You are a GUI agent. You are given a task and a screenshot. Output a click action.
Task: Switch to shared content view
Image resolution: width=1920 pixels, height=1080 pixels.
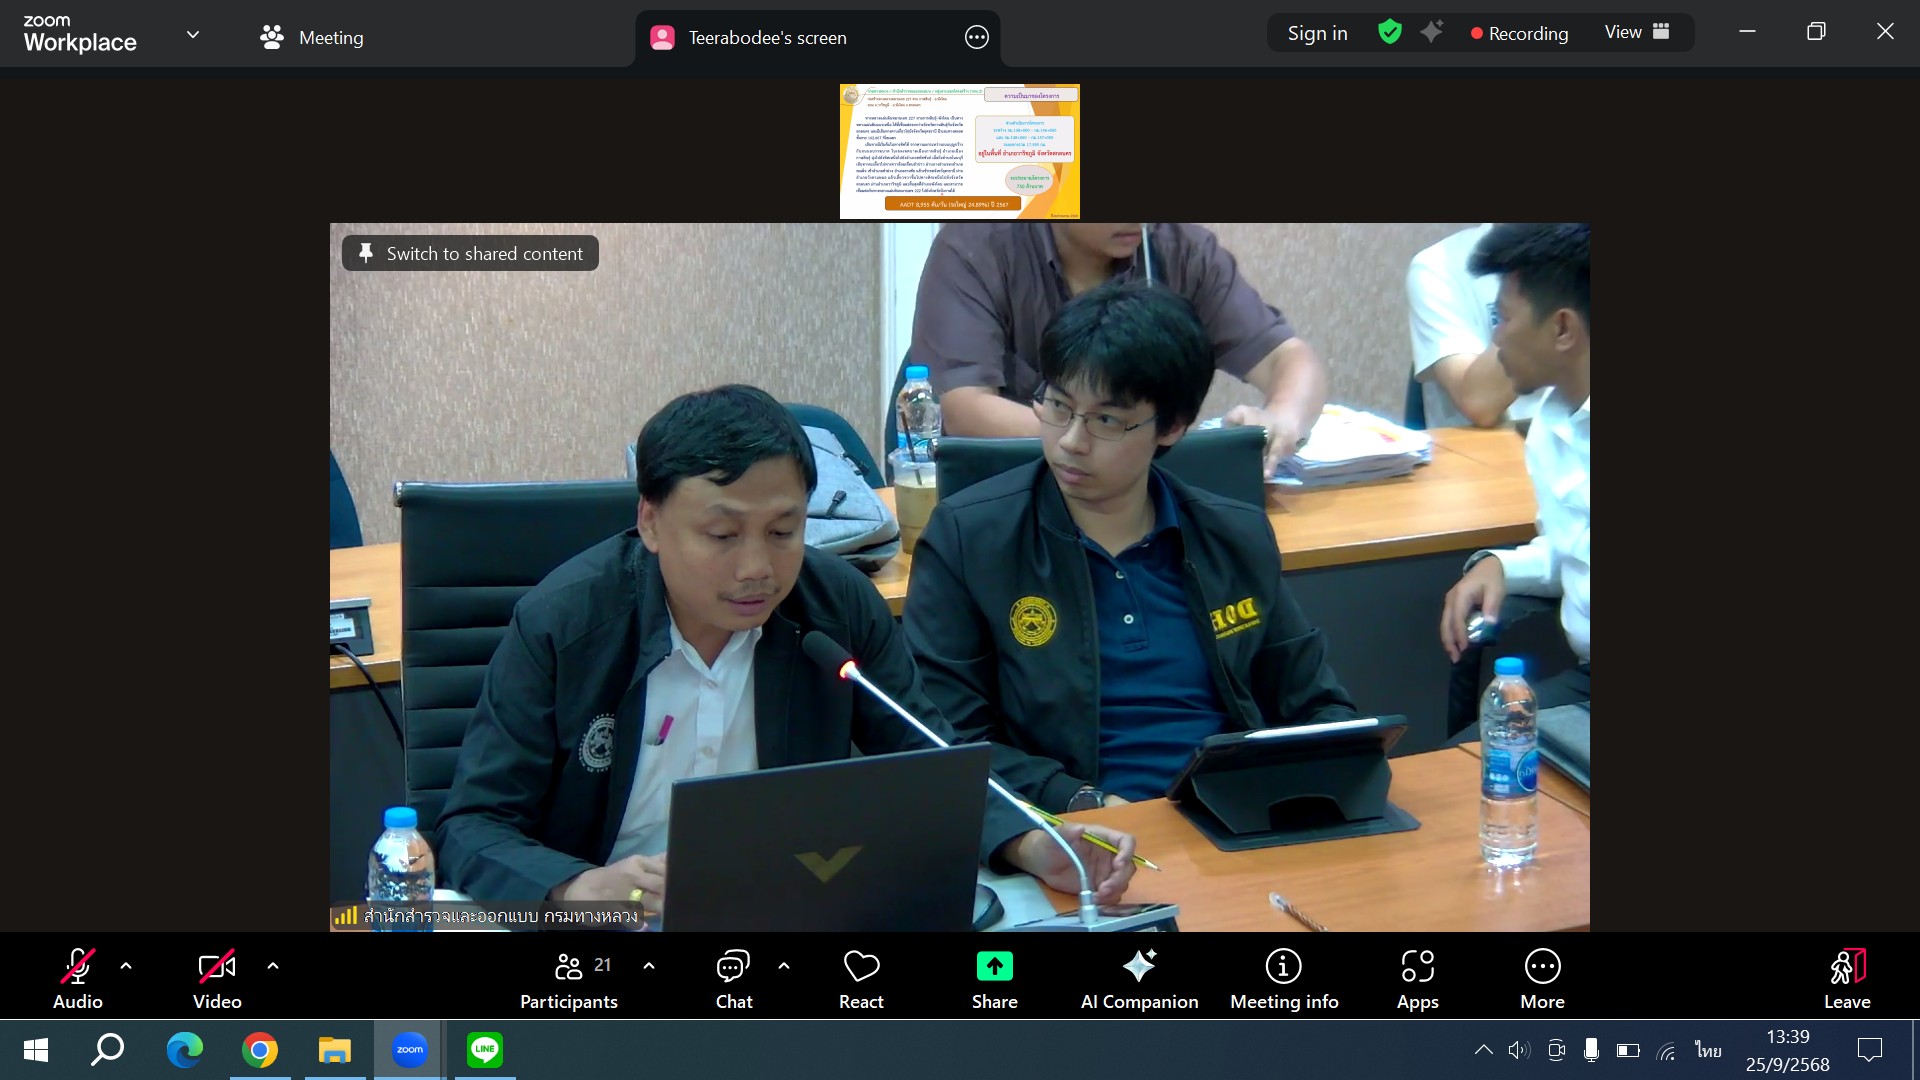click(x=470, y=254)
